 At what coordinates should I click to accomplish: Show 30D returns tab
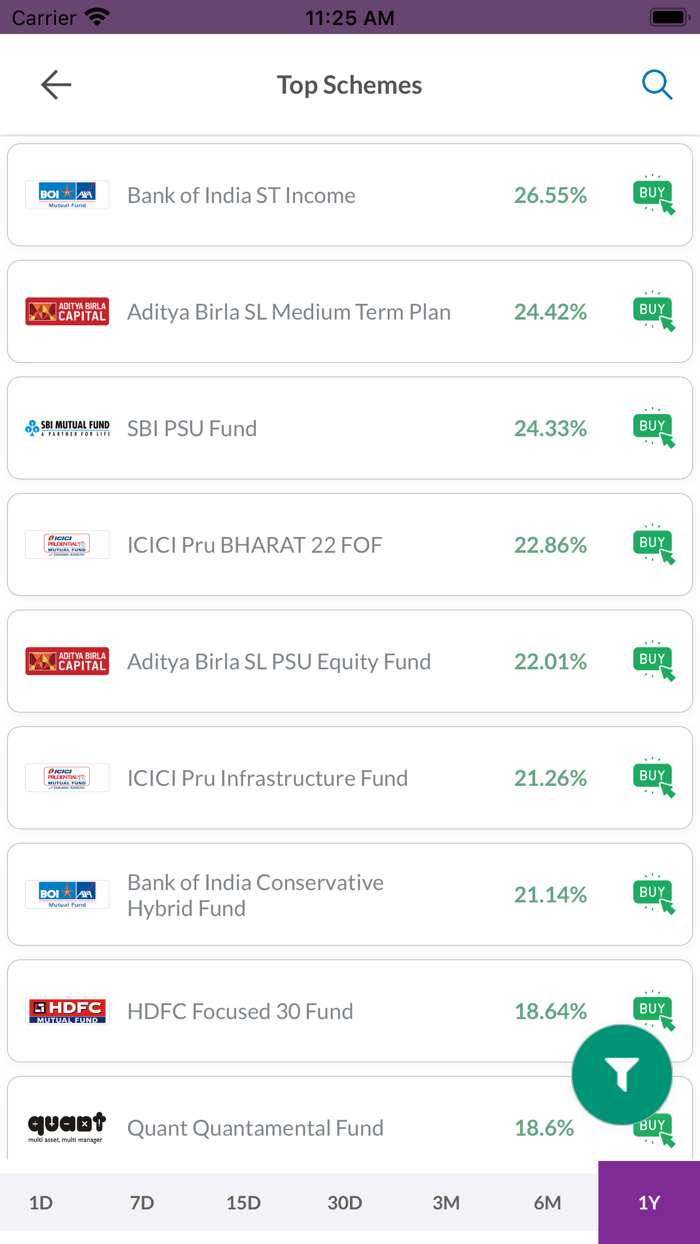[x=345, y=1202]
